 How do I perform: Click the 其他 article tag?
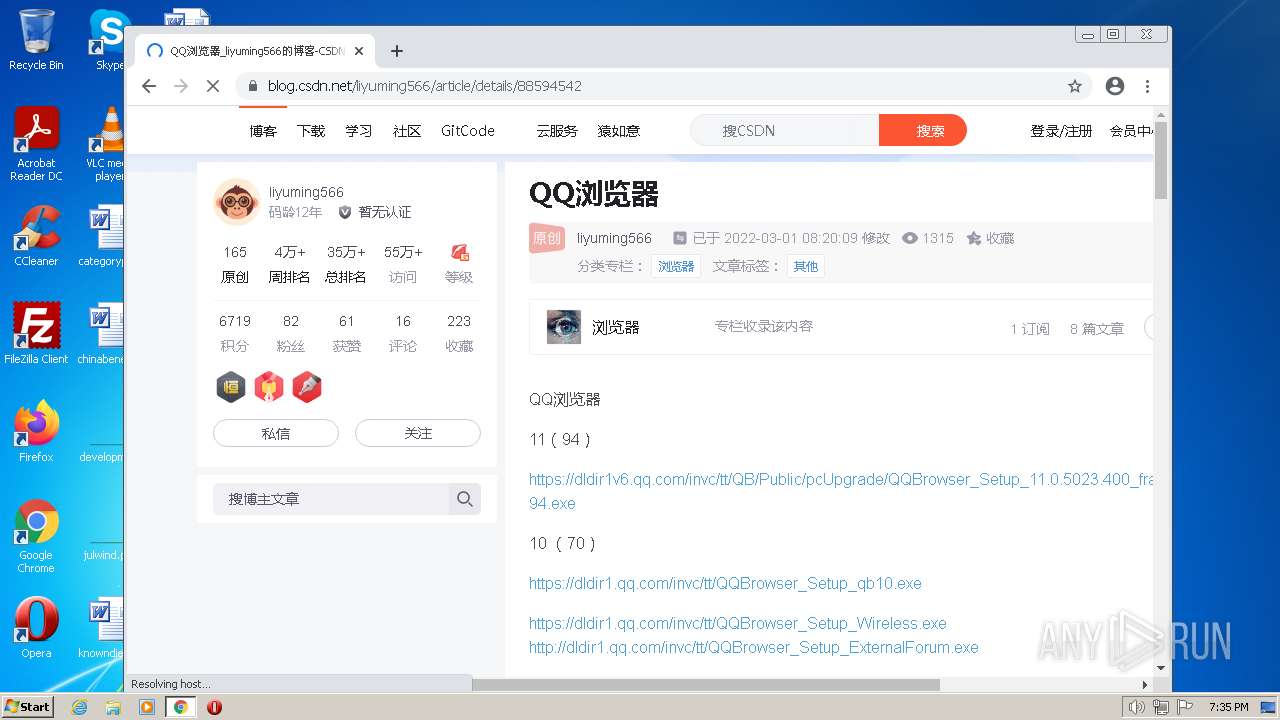pos(805,266)
